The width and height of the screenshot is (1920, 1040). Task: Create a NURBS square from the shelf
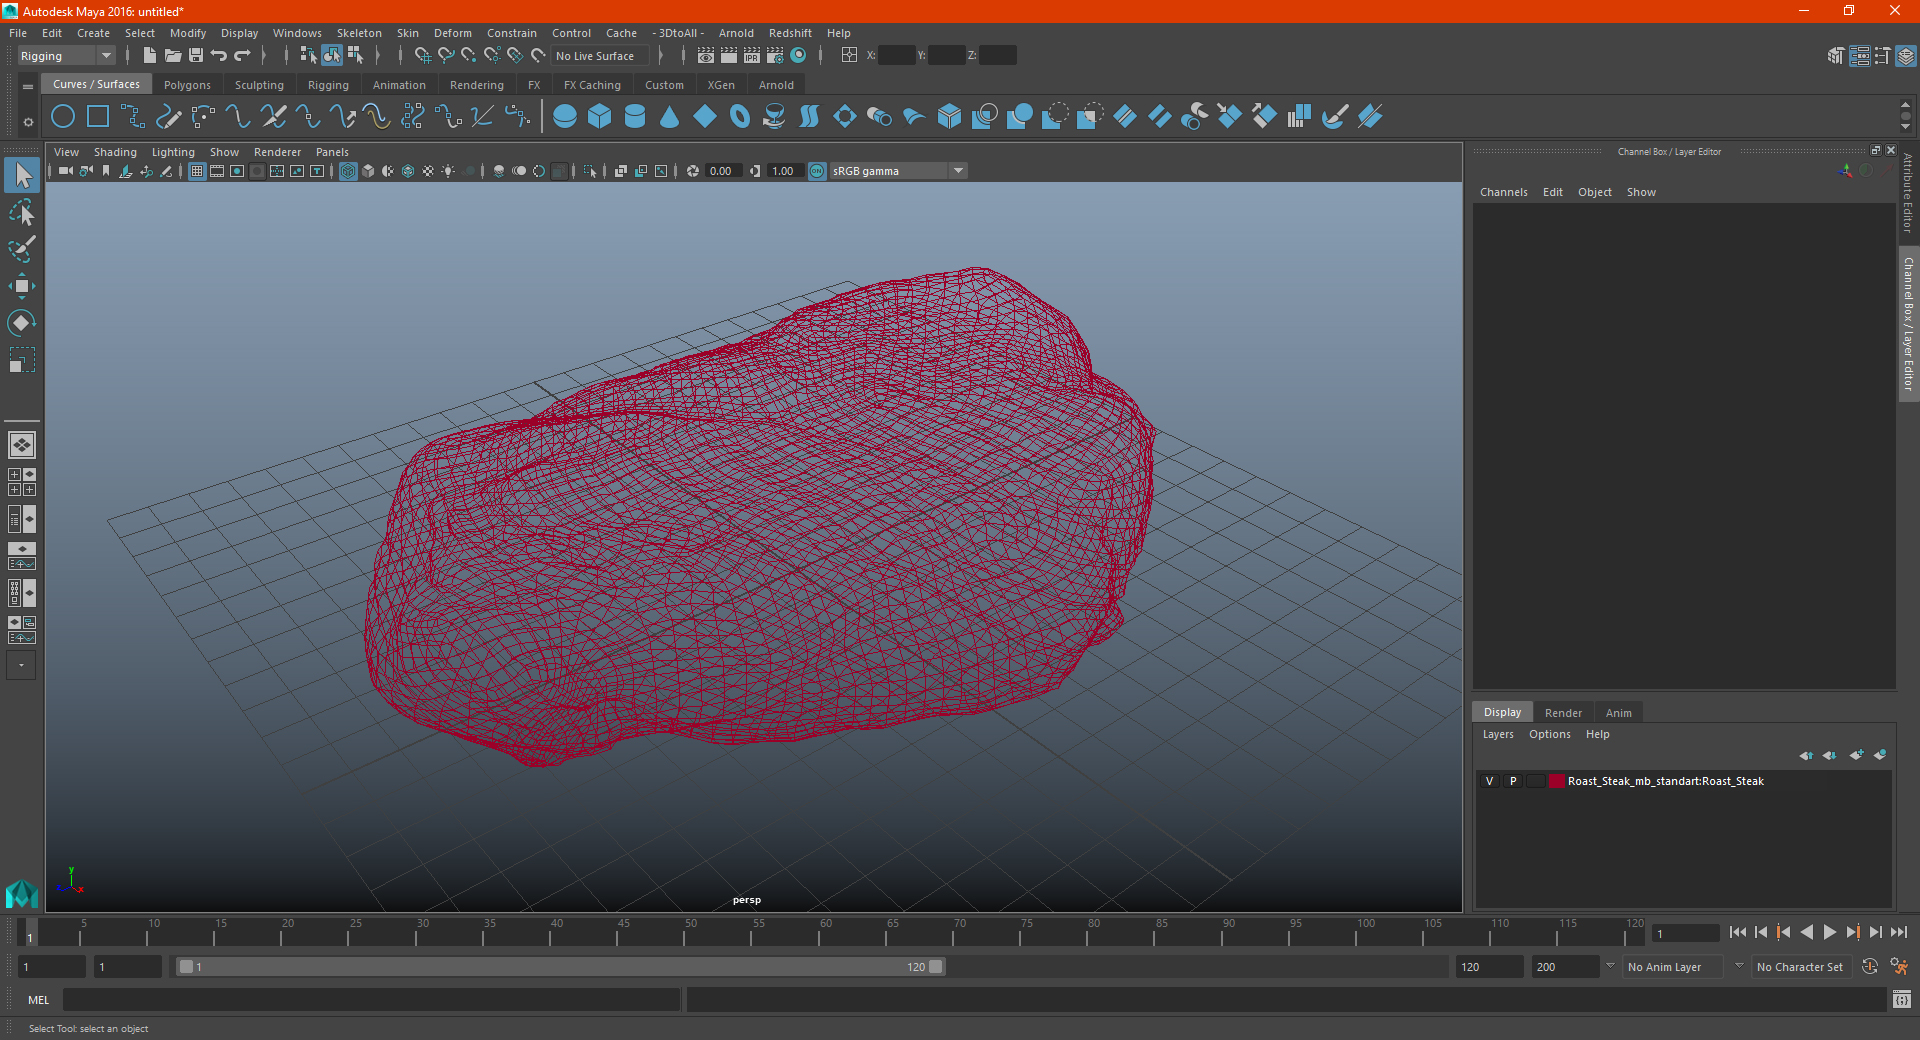point(98,117)
